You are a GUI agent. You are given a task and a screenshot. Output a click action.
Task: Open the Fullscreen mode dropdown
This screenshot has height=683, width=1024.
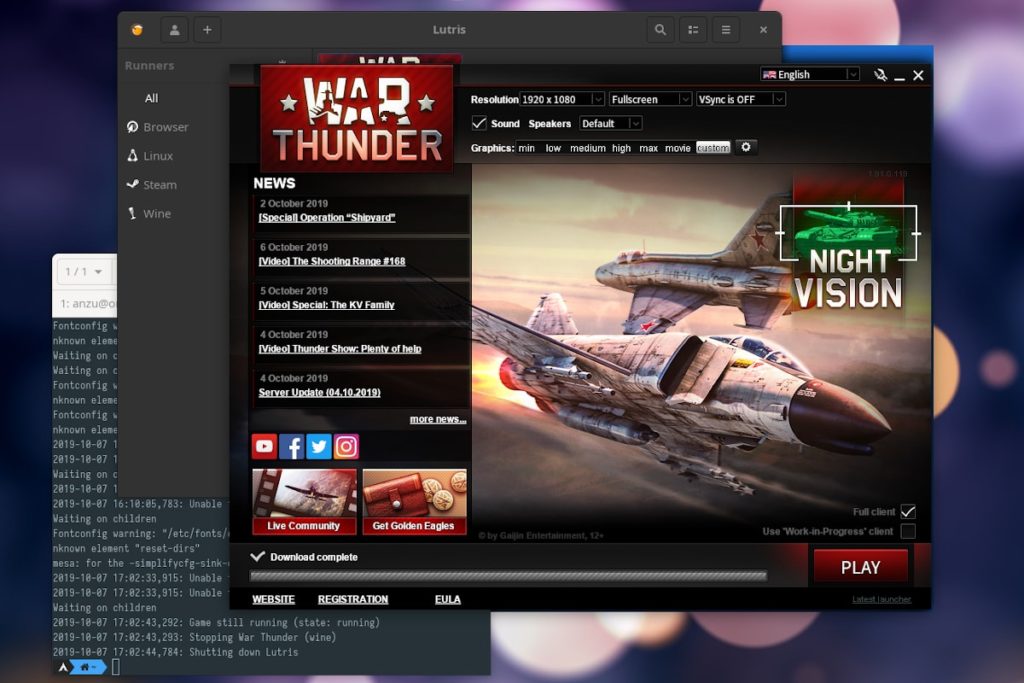click(x=650, y=99)
